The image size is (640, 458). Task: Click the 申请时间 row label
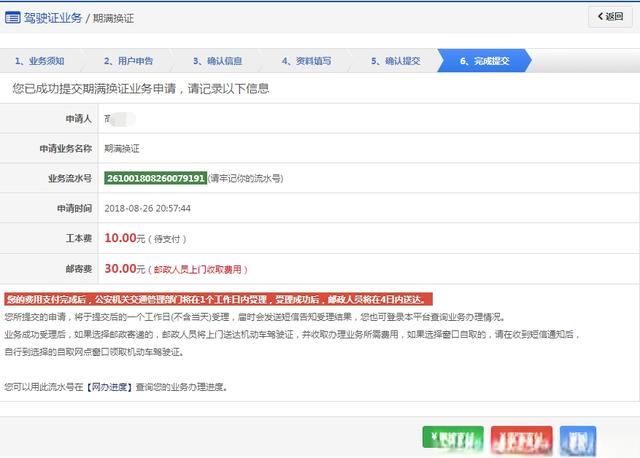tap(74, 209)
